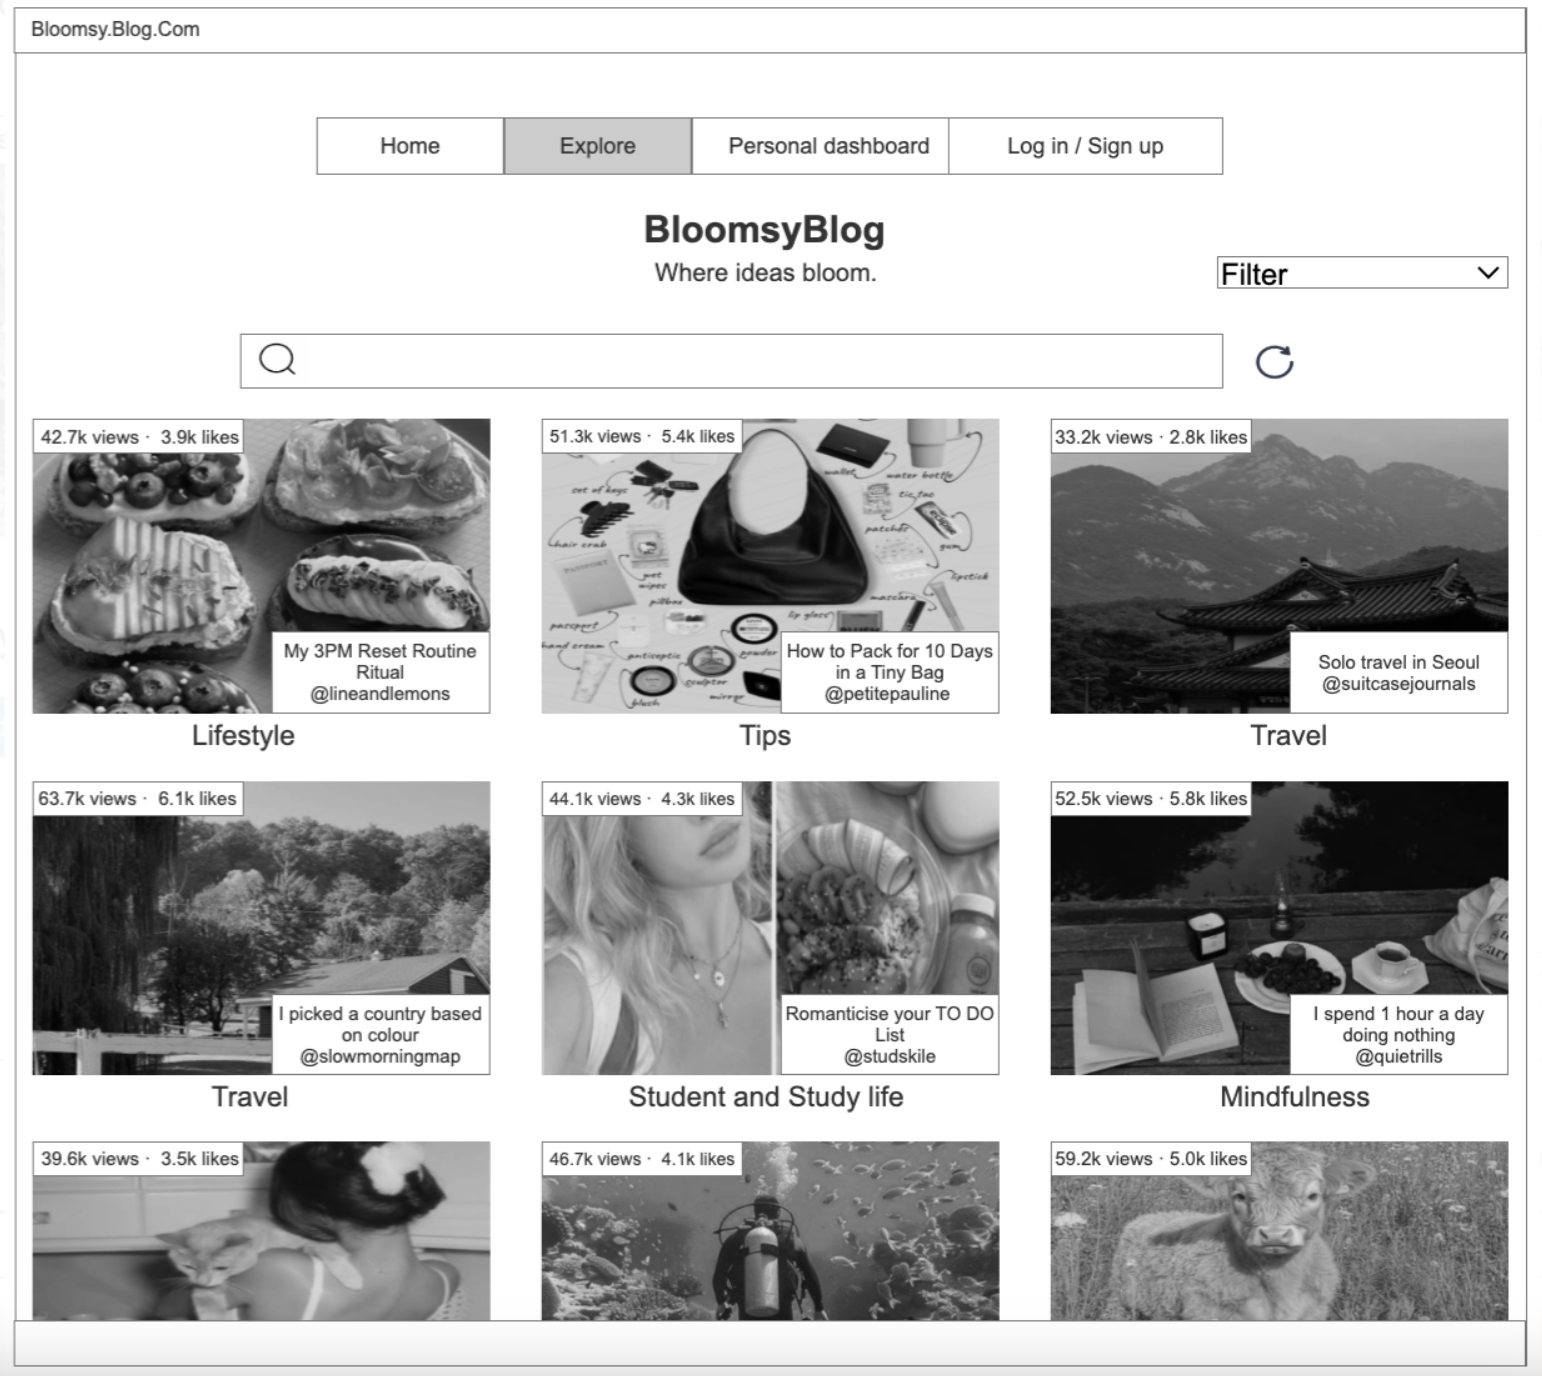Open the countryside house Travel thumbnail
This screenshot has width=1542, height=1376.
pyautogui.click(x=261, y=928)
